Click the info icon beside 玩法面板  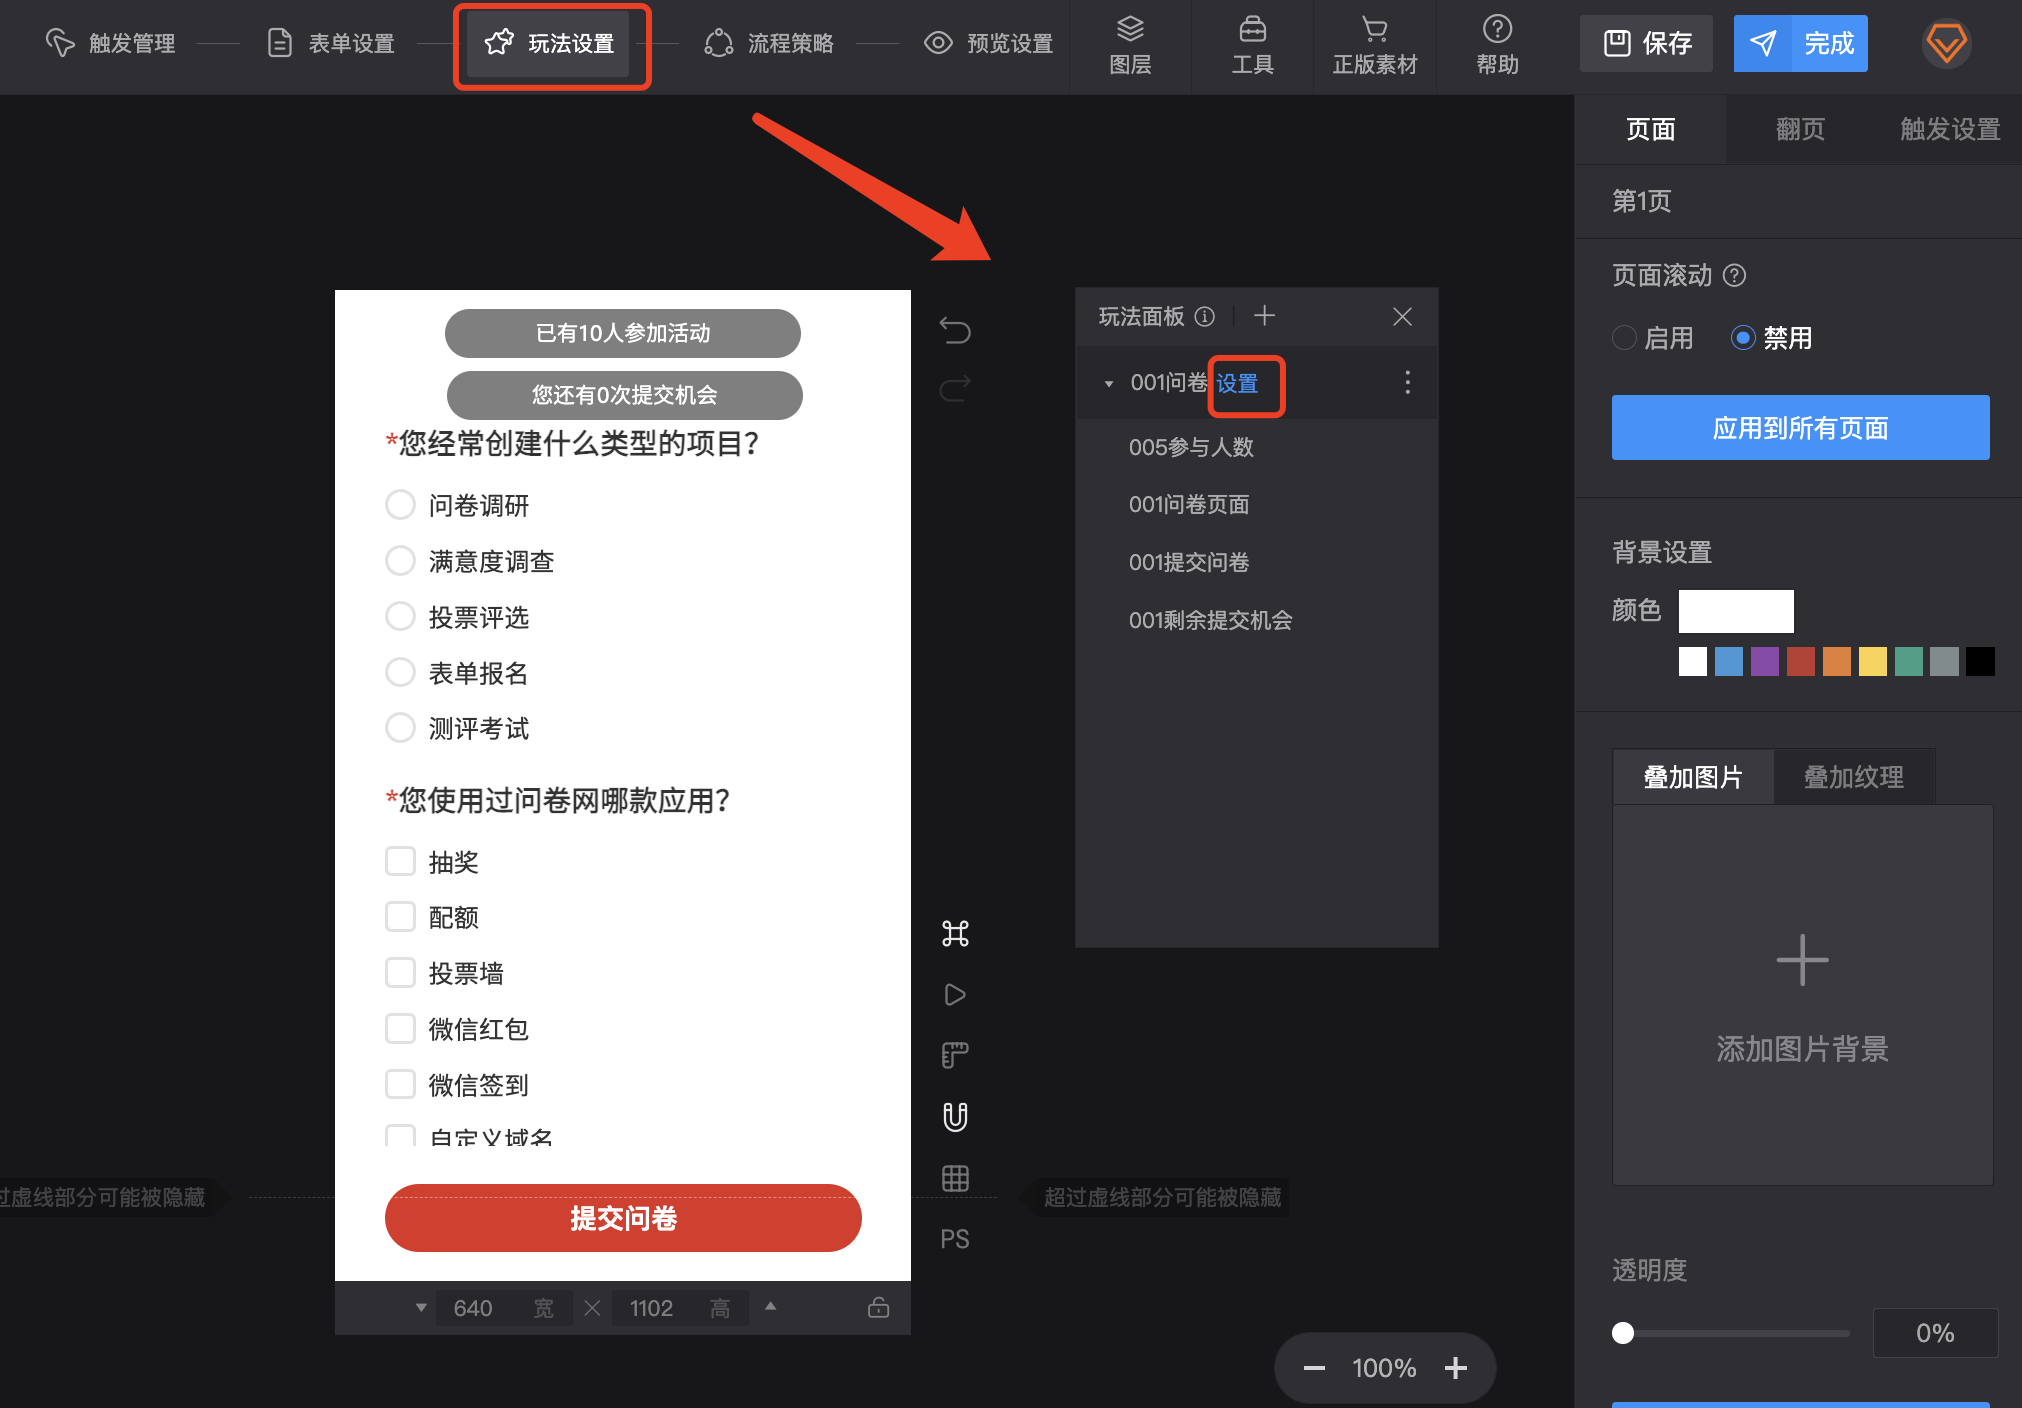pos(1205,317)
